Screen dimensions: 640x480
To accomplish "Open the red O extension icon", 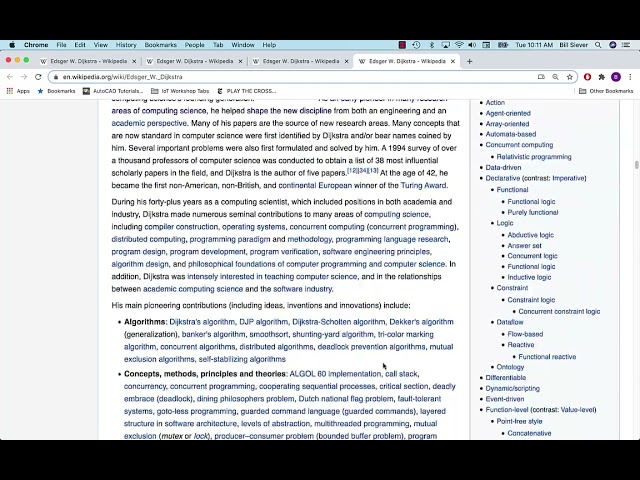I will tap(587, 77).
